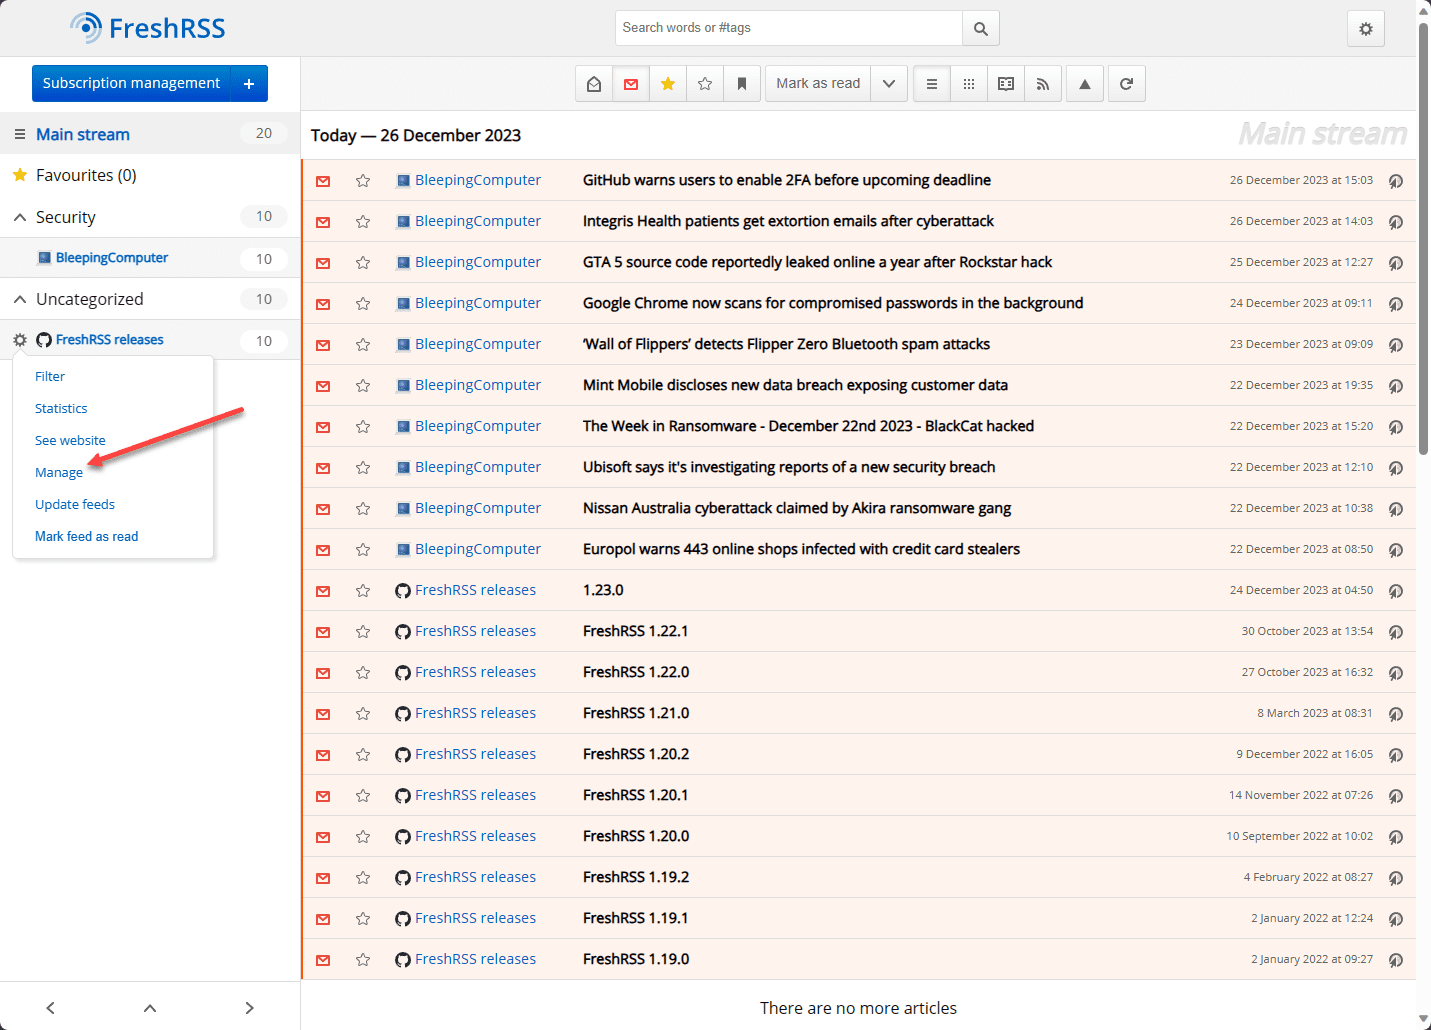Viewport: 1431px width, 1030px height.
Task: Click into the search words field
Action: tap(788, 28)
